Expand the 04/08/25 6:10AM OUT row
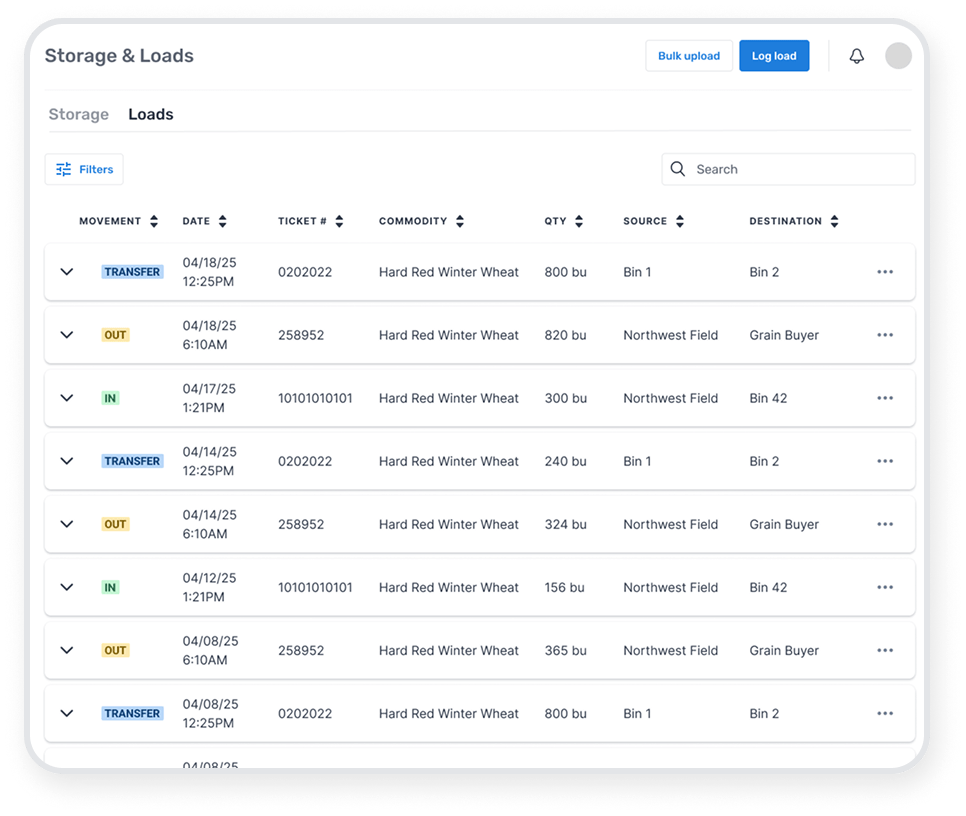The height and width of the screenshot is (816, 966). click(x=67, y=650)
